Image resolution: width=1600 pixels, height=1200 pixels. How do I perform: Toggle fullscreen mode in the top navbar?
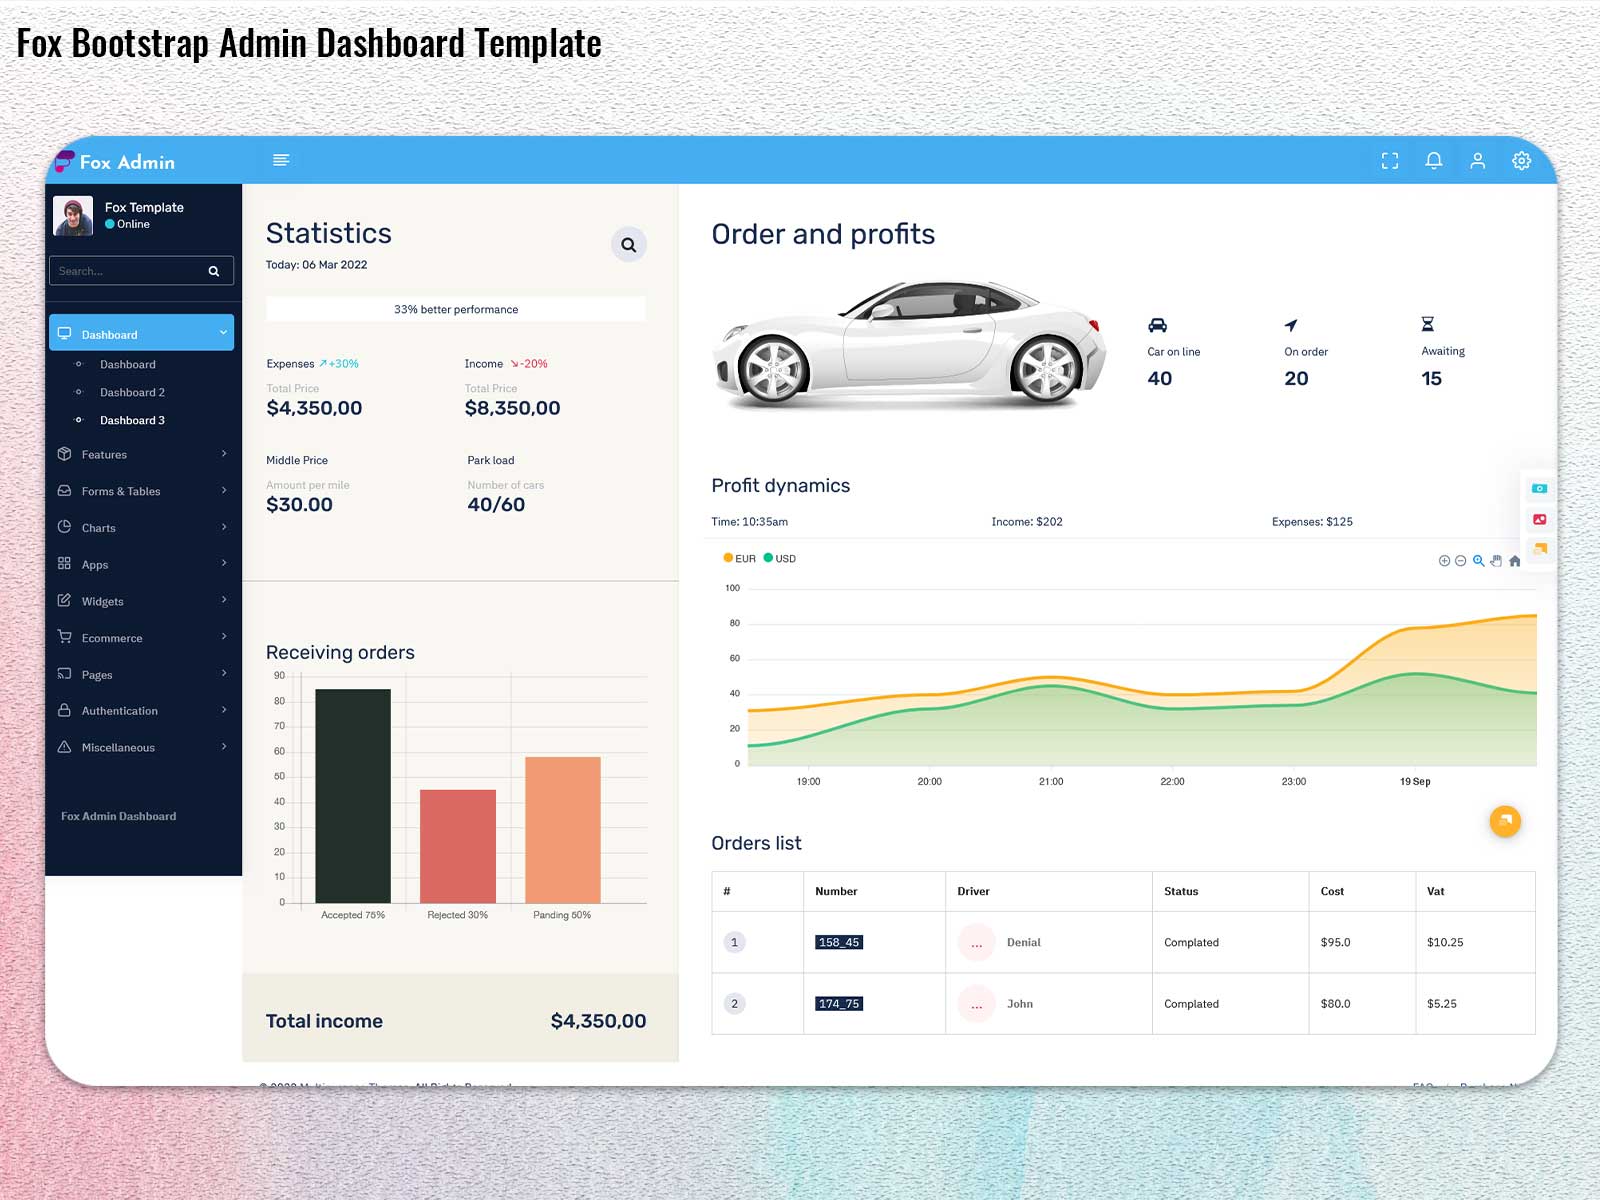pos(1390,160)
